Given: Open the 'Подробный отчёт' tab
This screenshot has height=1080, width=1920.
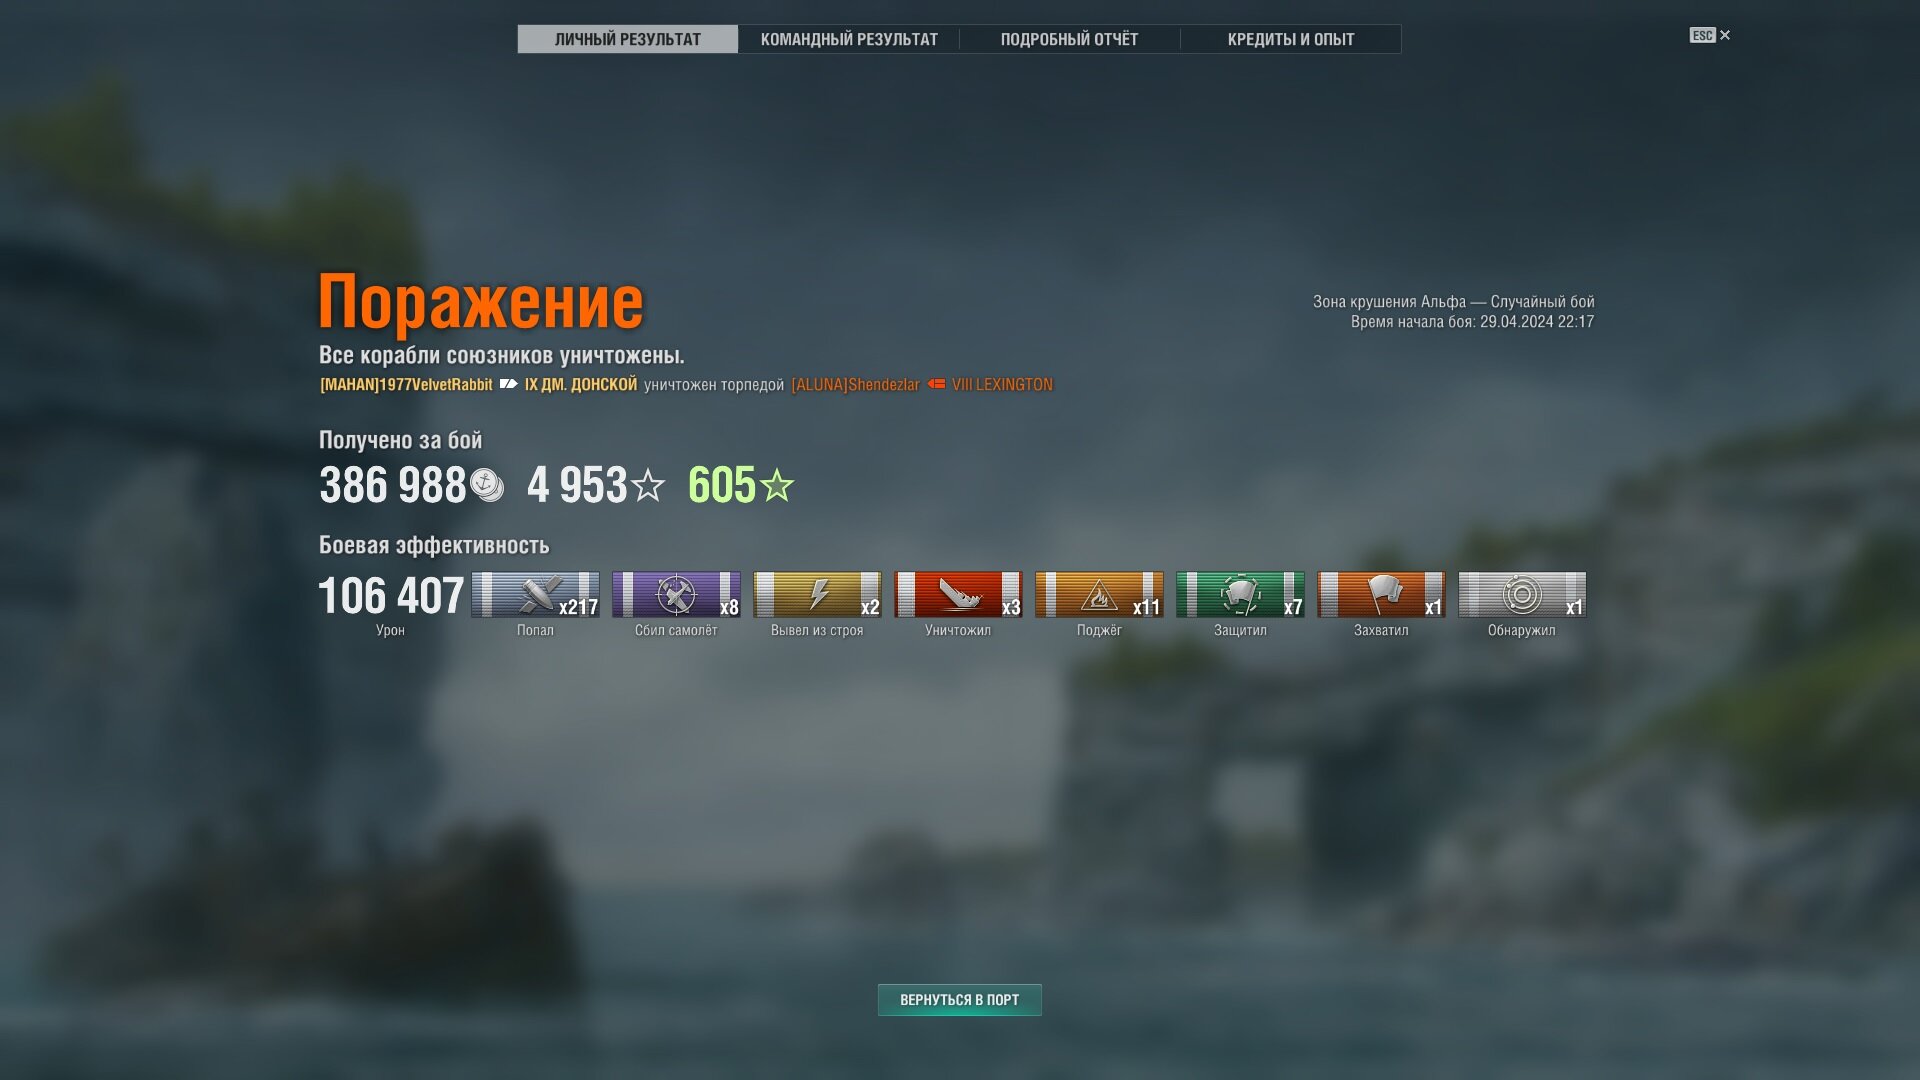Looking at the screenshot, I should [x=1069, y=39].
